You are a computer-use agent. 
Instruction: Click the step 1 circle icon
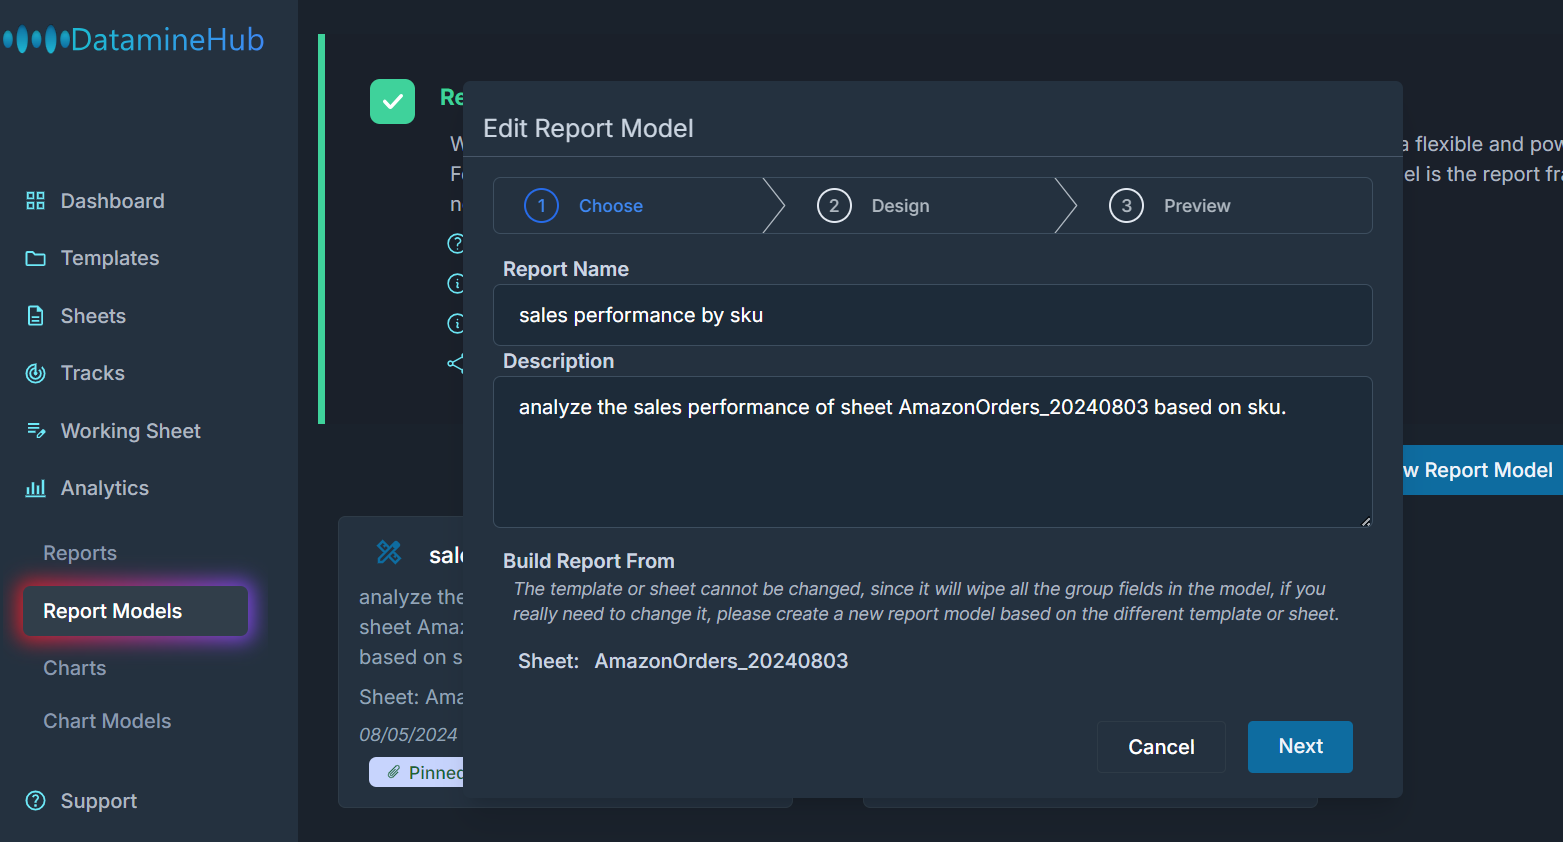(541, 206)
